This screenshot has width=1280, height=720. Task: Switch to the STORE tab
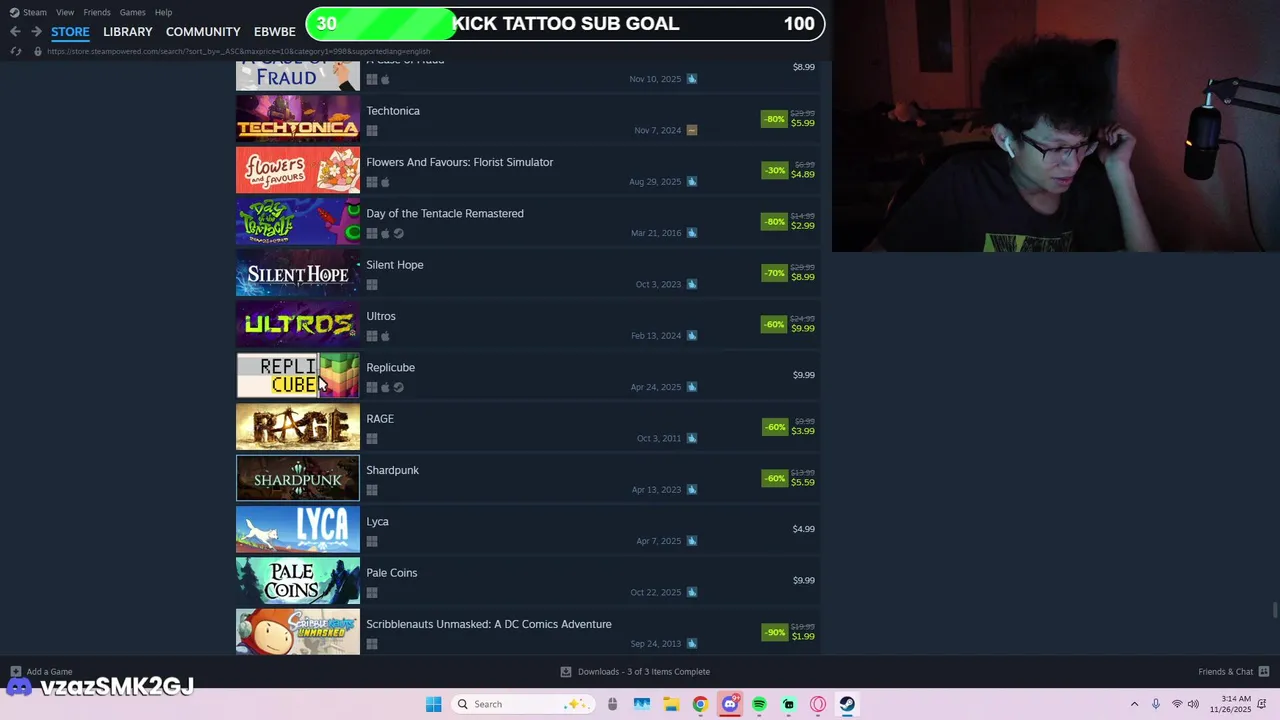coord(70,31)
